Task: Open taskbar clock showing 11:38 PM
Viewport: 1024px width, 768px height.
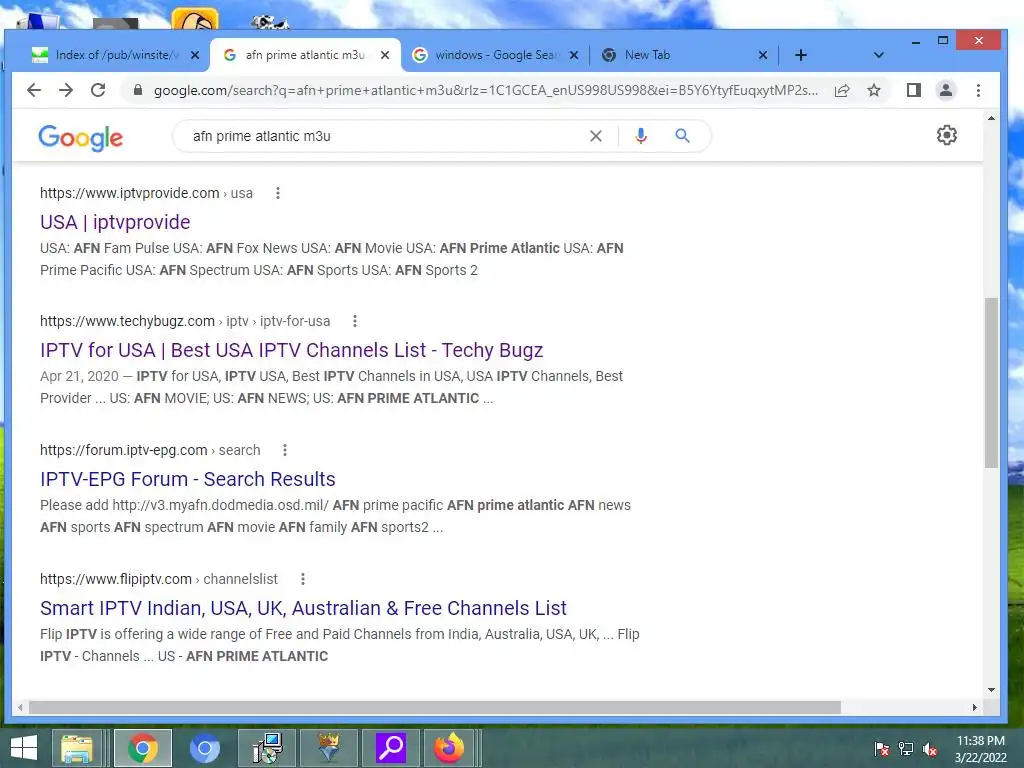Action: pyautogui.click(x=981, y=749)
